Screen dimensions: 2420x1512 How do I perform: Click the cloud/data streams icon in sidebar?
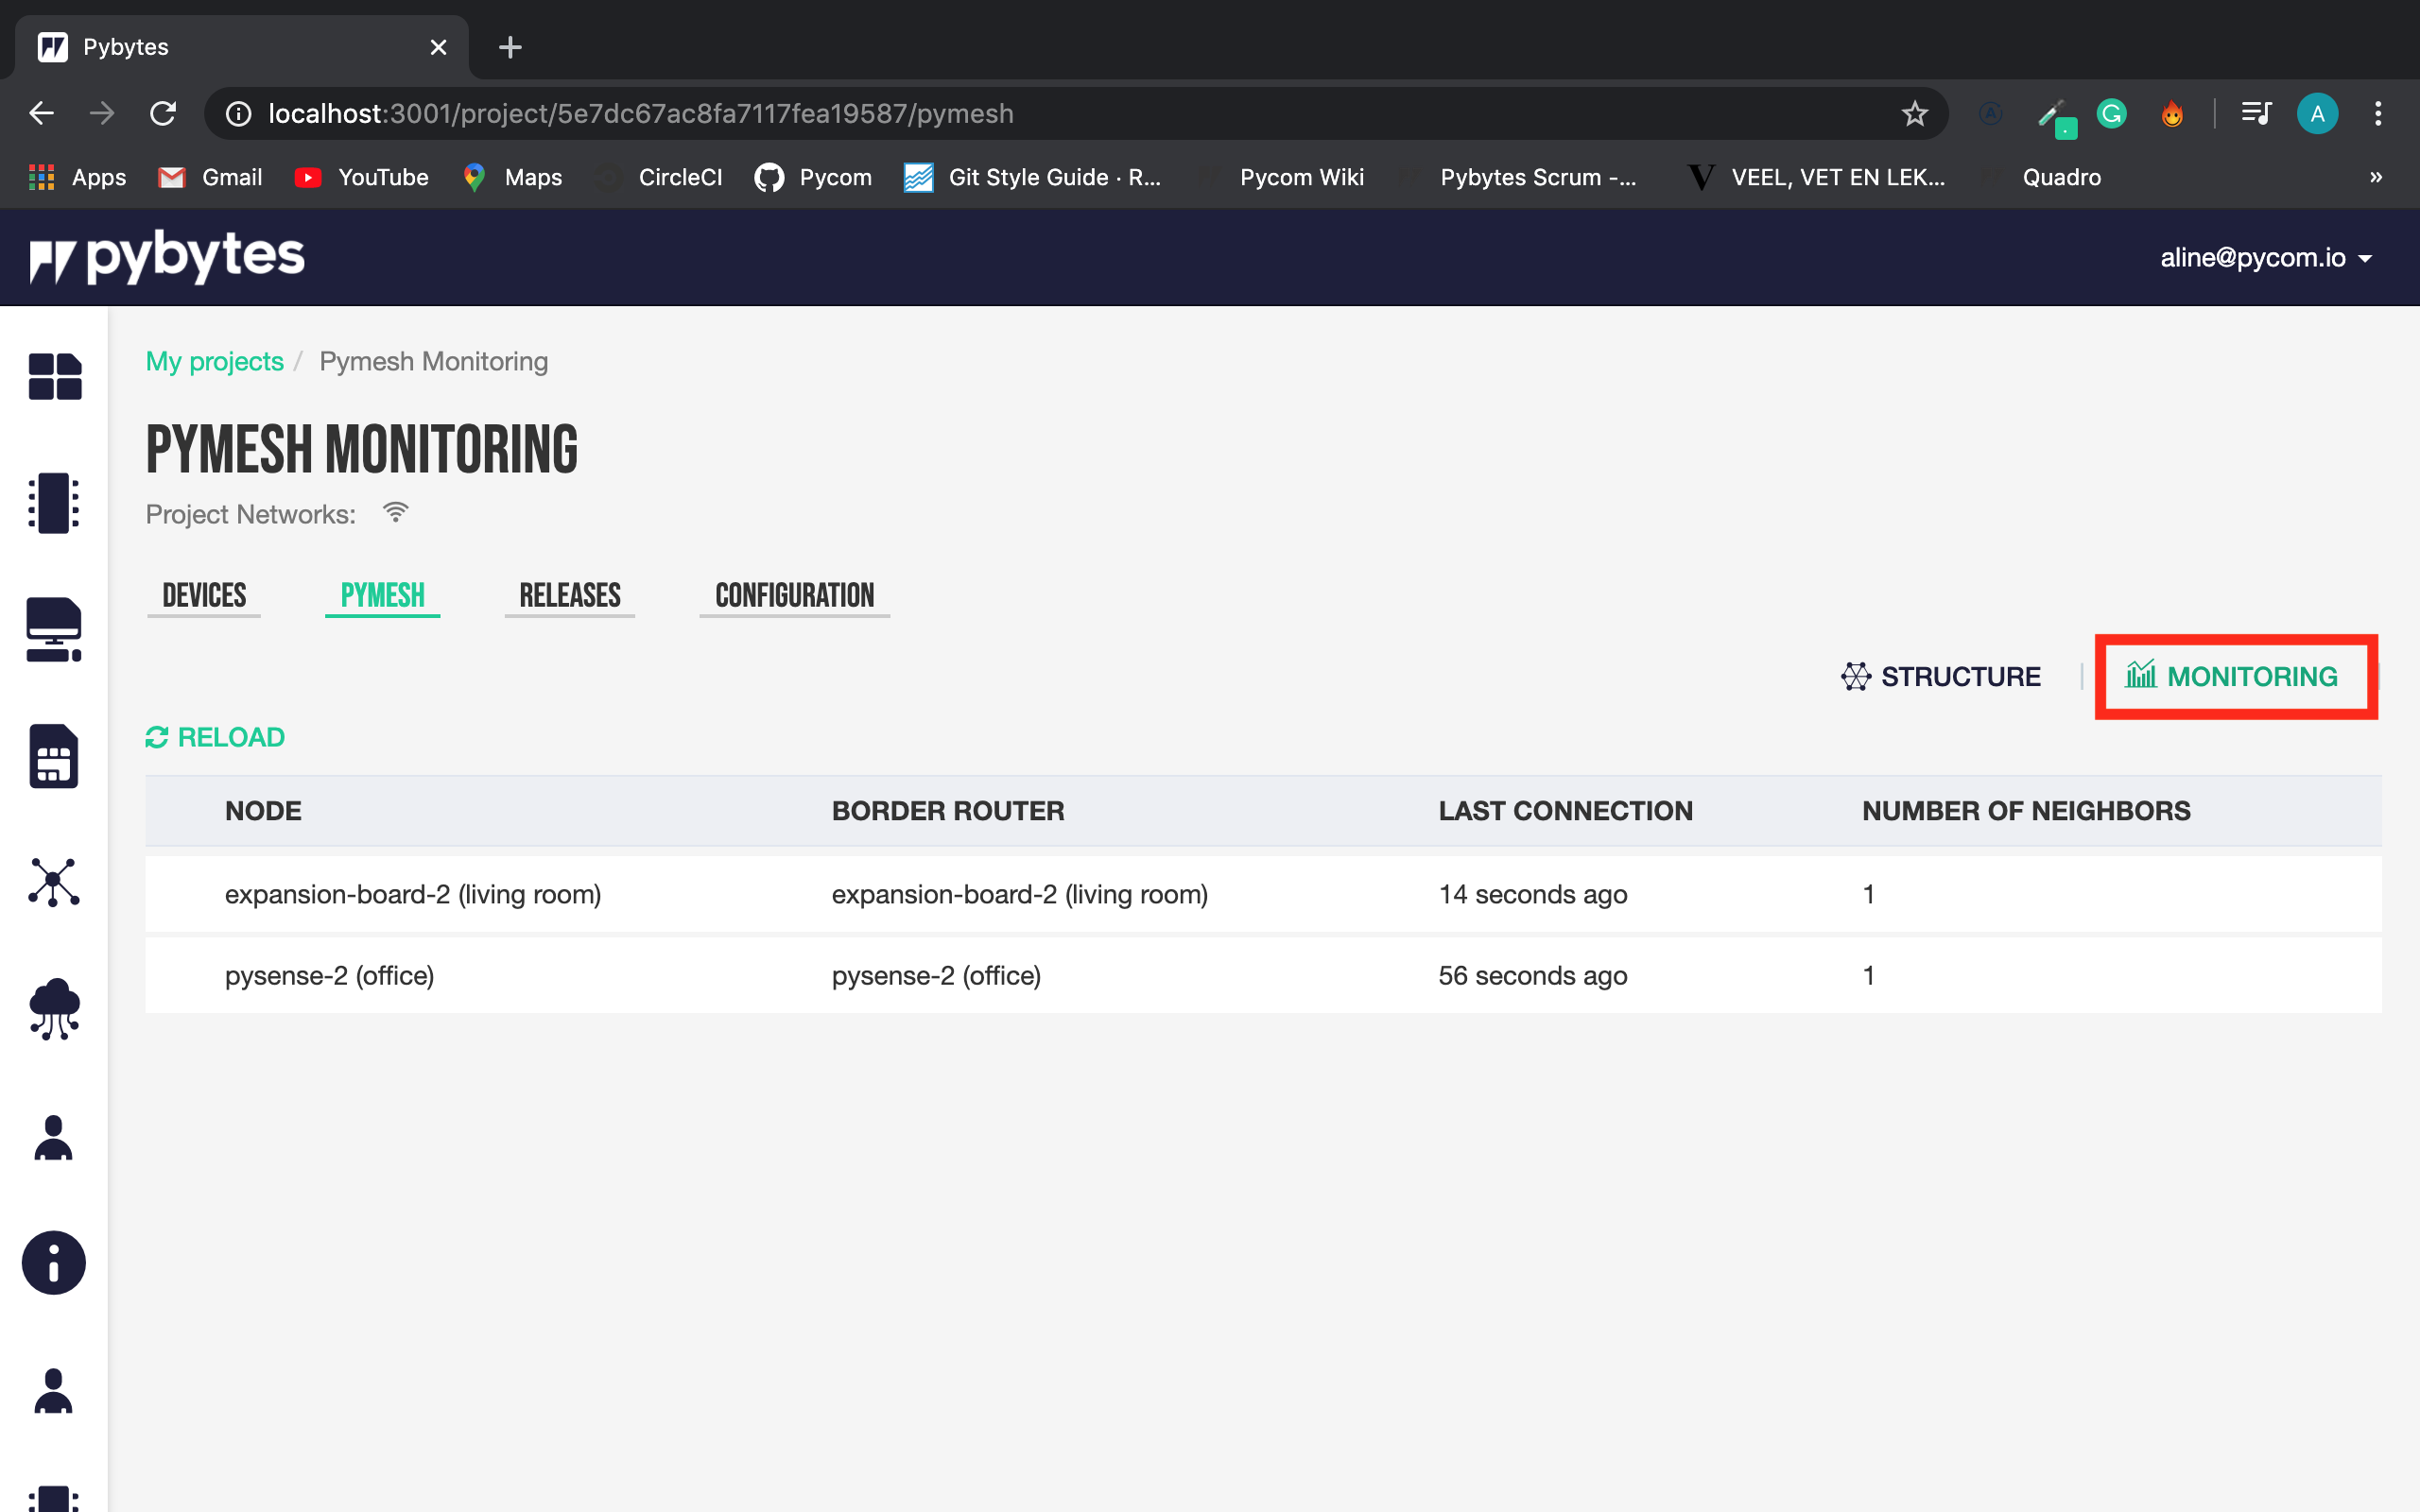tap(54, 1006)
